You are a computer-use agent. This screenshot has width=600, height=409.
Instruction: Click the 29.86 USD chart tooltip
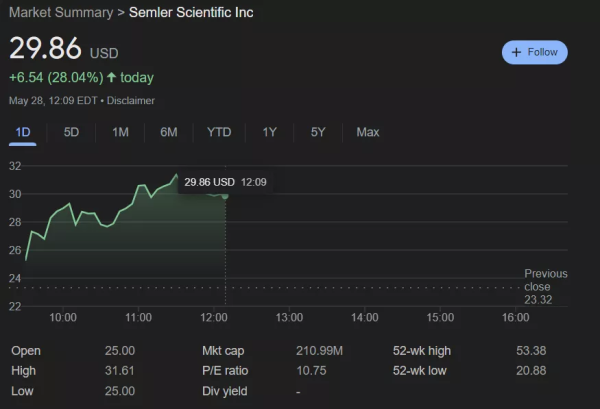click(225, 182)
